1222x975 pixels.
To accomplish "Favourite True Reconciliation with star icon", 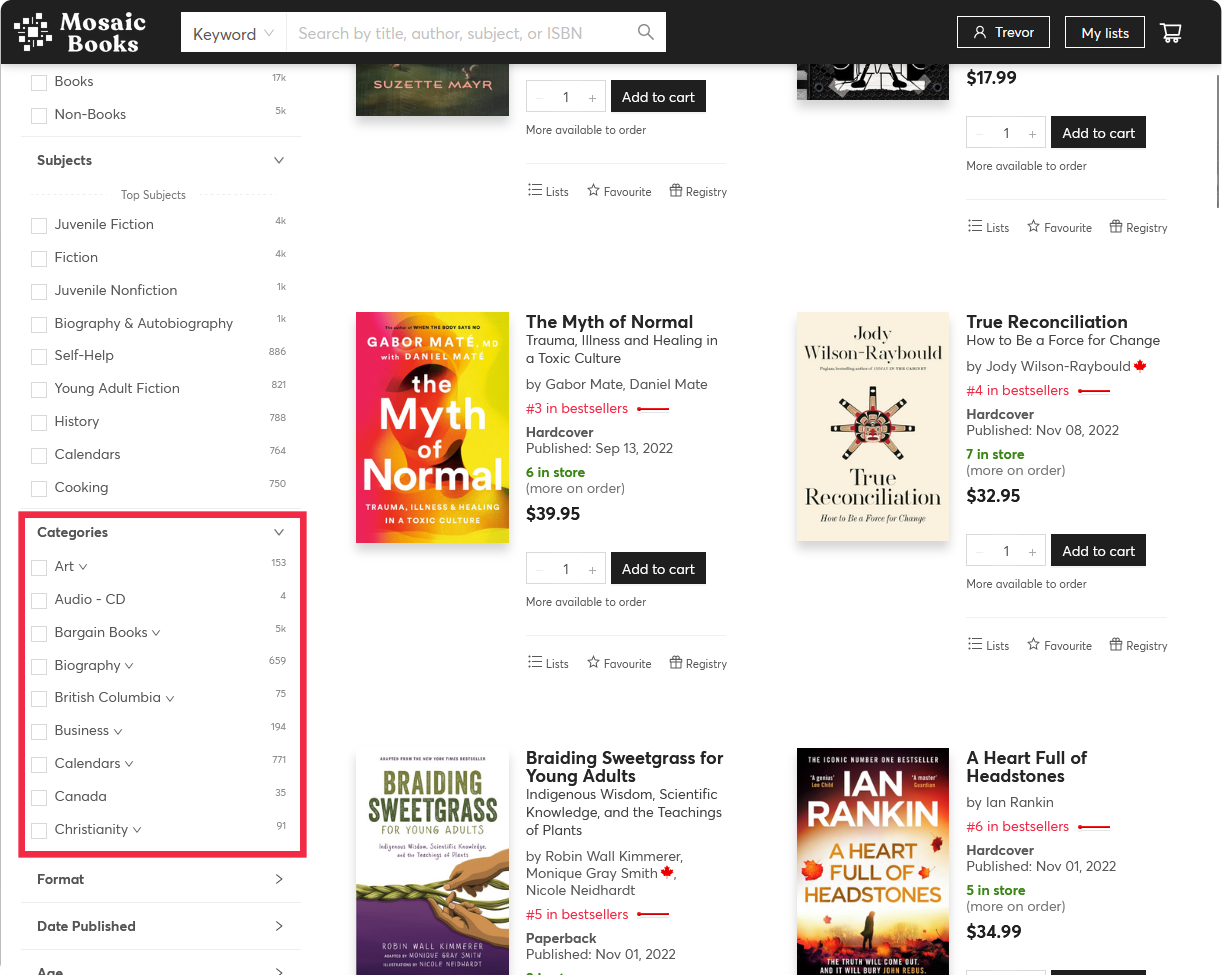I will (1059, 646).
